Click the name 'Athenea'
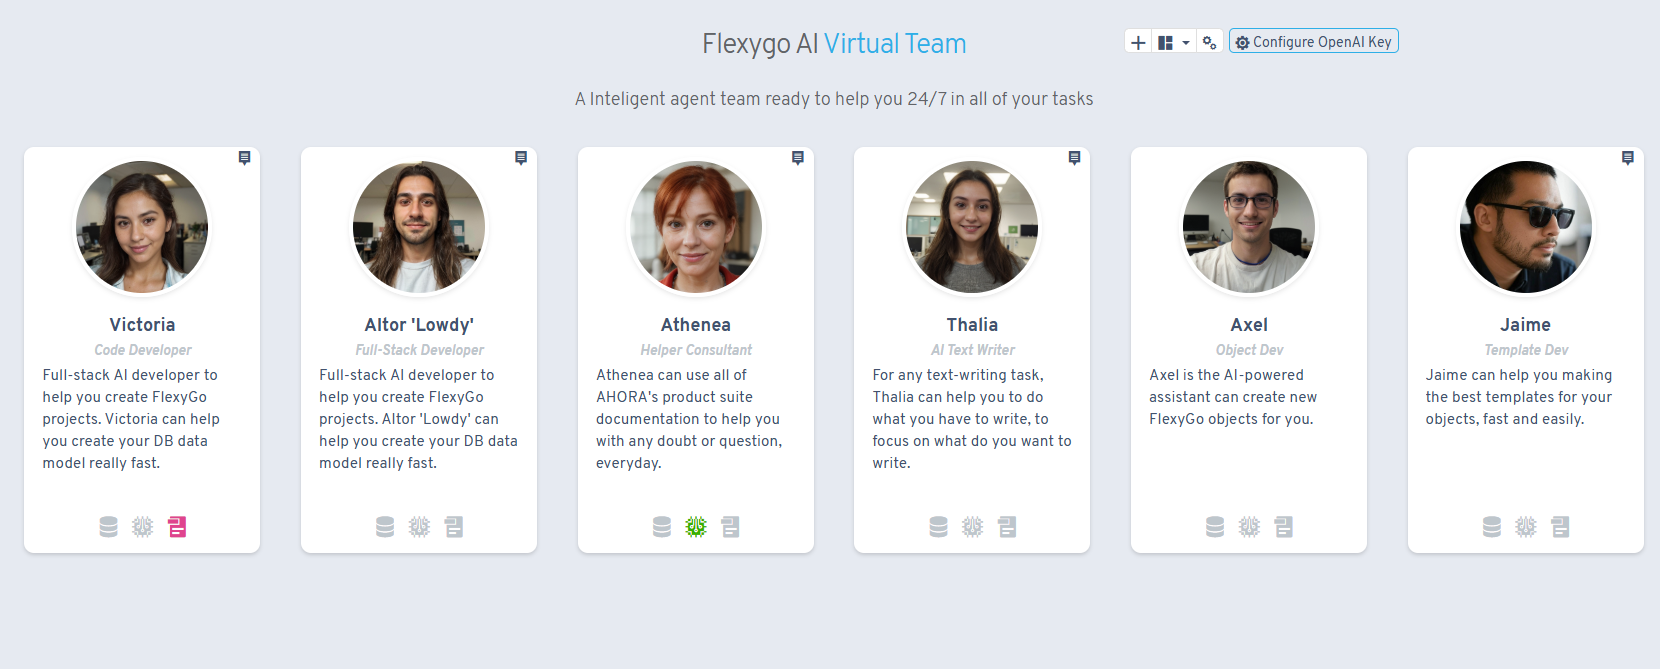 (696, 325)
